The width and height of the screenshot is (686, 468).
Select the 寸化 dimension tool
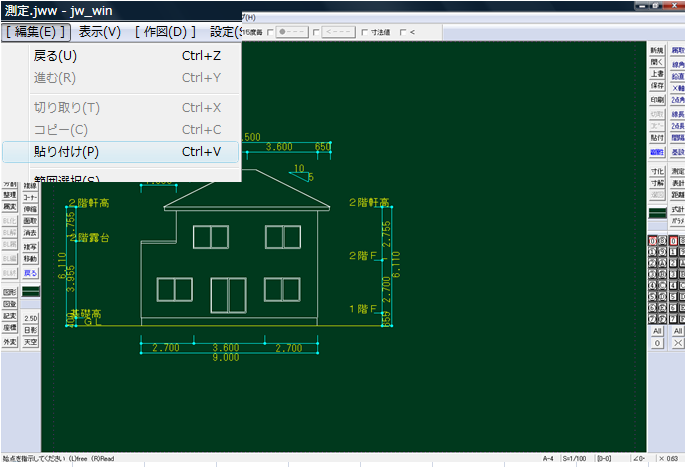pyautogui.click(x=656, y=172)
